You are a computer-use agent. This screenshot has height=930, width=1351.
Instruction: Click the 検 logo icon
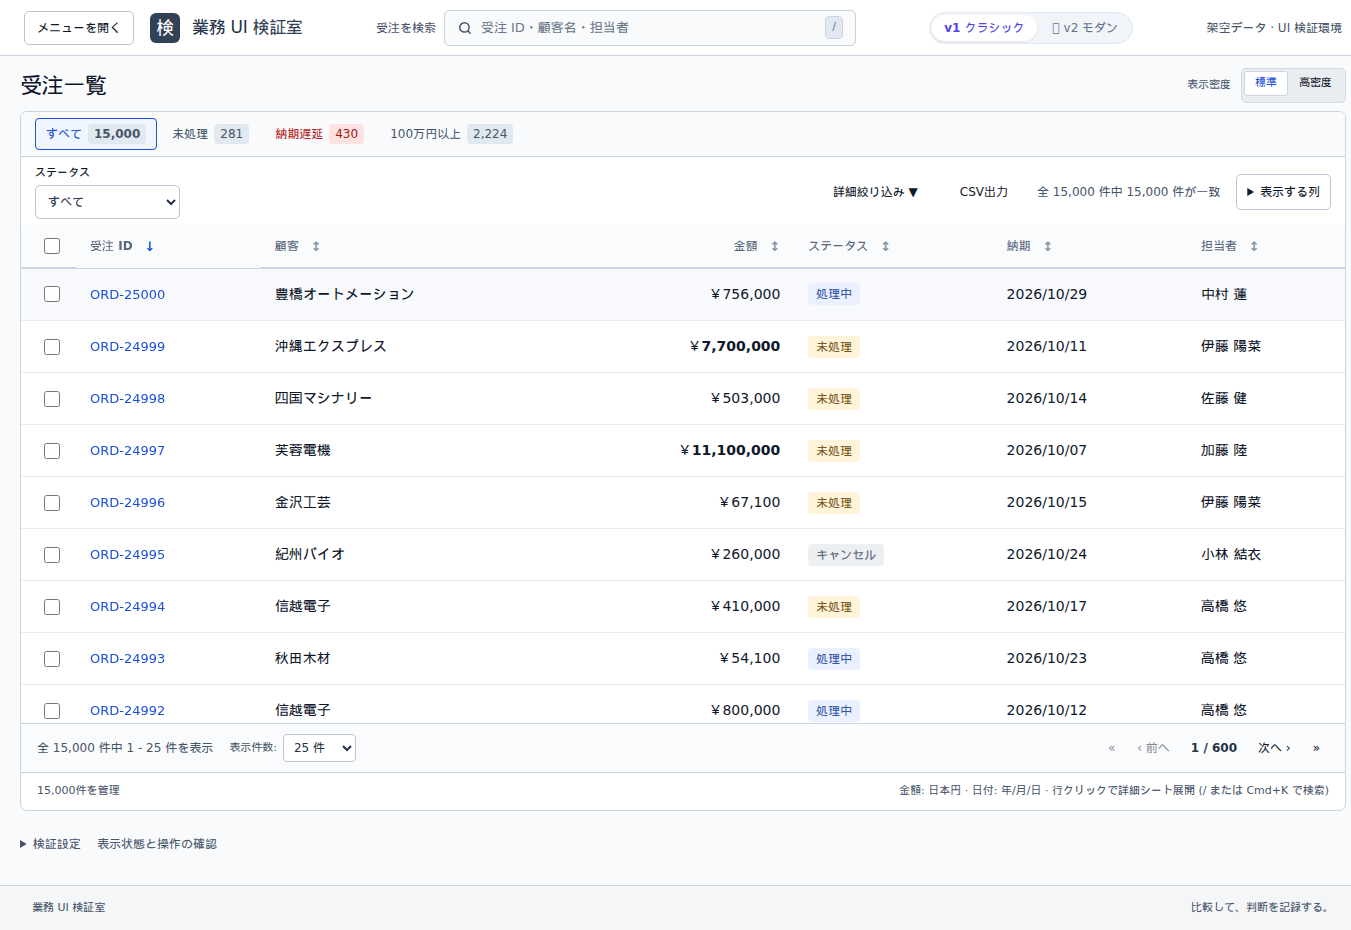tap(165, 28)
